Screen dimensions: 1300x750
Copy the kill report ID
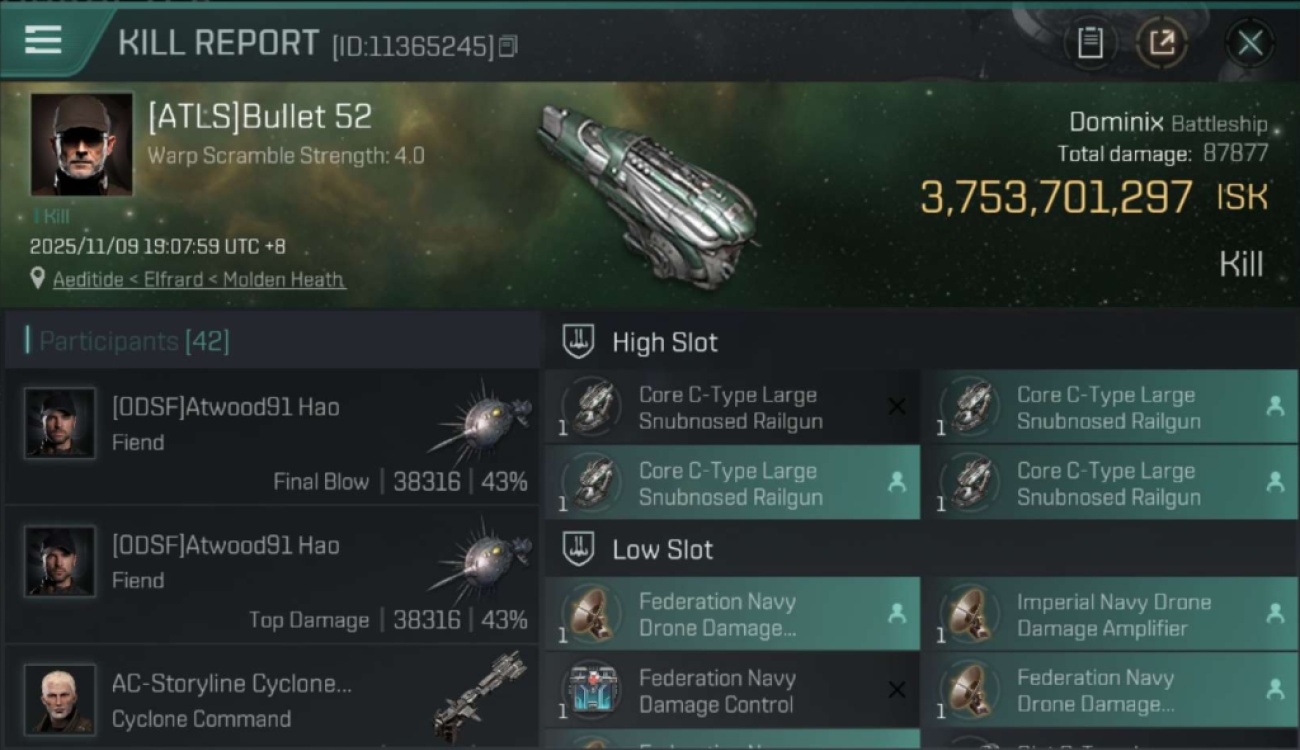[x=508, y=46]
